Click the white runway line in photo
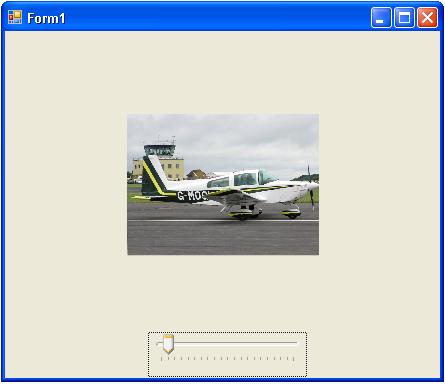Viewport: 445px width, 384px height. coord(223,221)
